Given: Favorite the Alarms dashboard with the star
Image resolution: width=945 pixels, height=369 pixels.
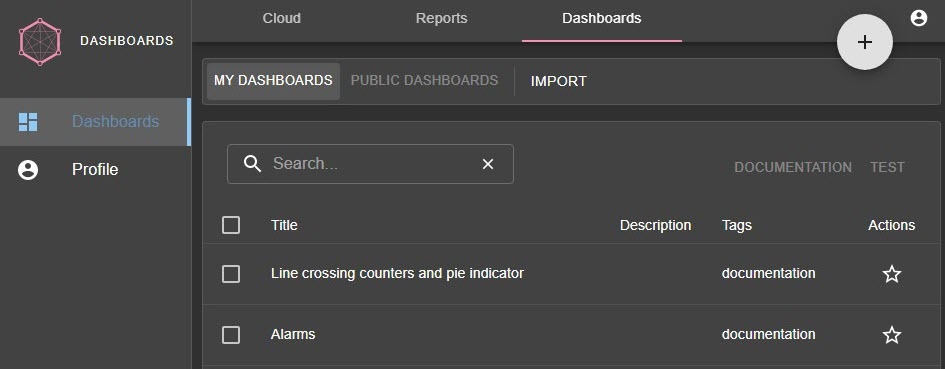Looking at the screenshot, I should pyautogui.click(x=891, y=335).
